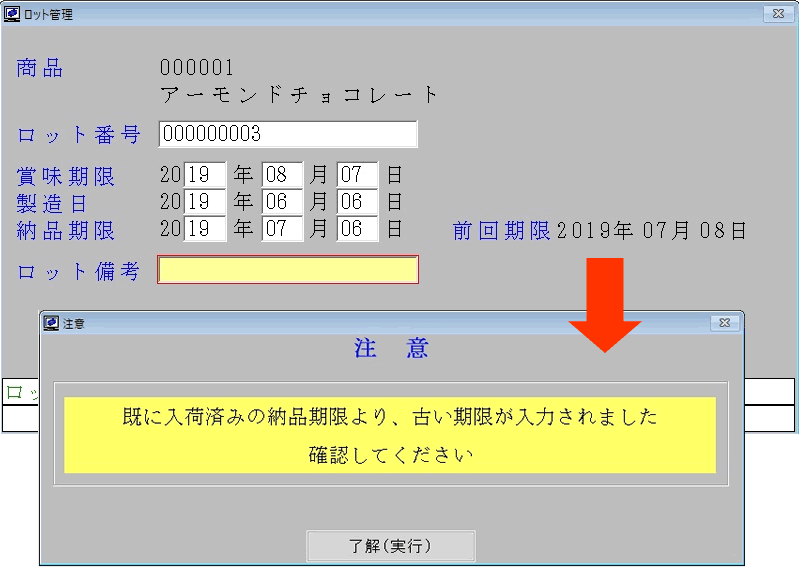The height and width of the screenshot is (567, 799).
Task: Select the 賞味期限 year field
Action: [205, 176]
